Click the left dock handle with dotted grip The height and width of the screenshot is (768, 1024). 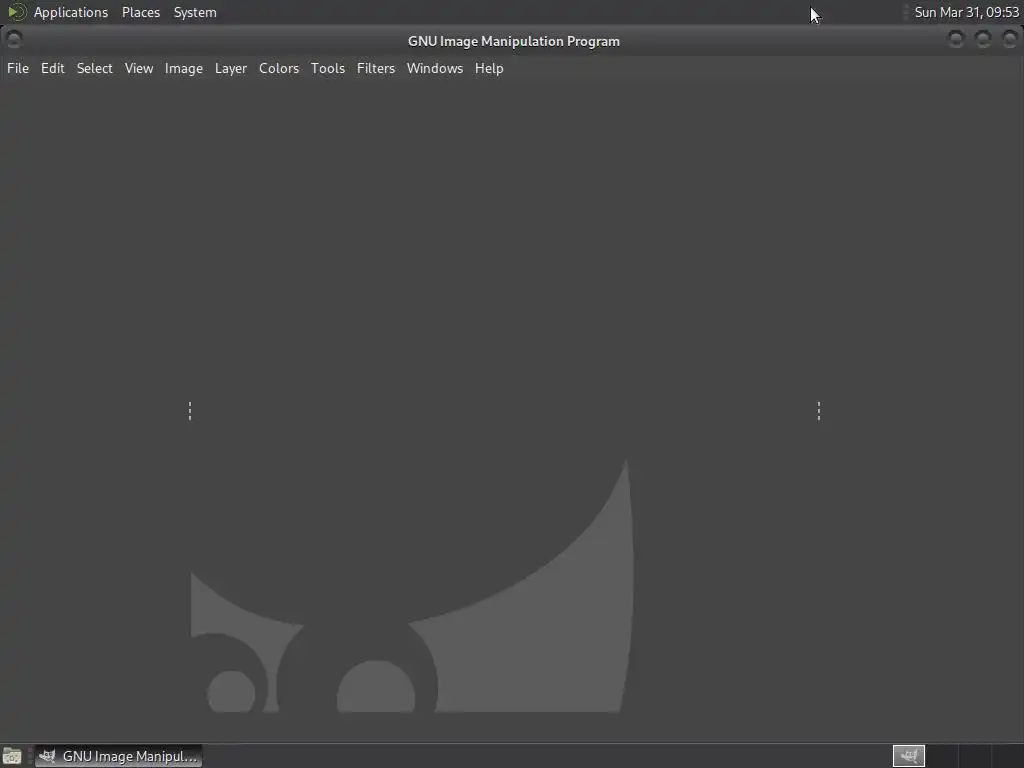(x=190, y=411)
